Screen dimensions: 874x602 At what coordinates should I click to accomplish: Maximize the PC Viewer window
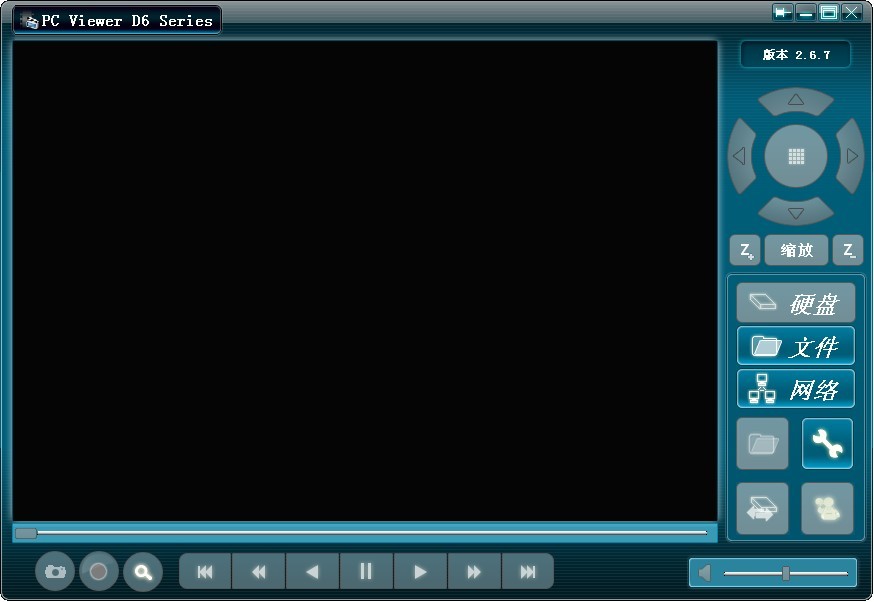pos(829,13)
